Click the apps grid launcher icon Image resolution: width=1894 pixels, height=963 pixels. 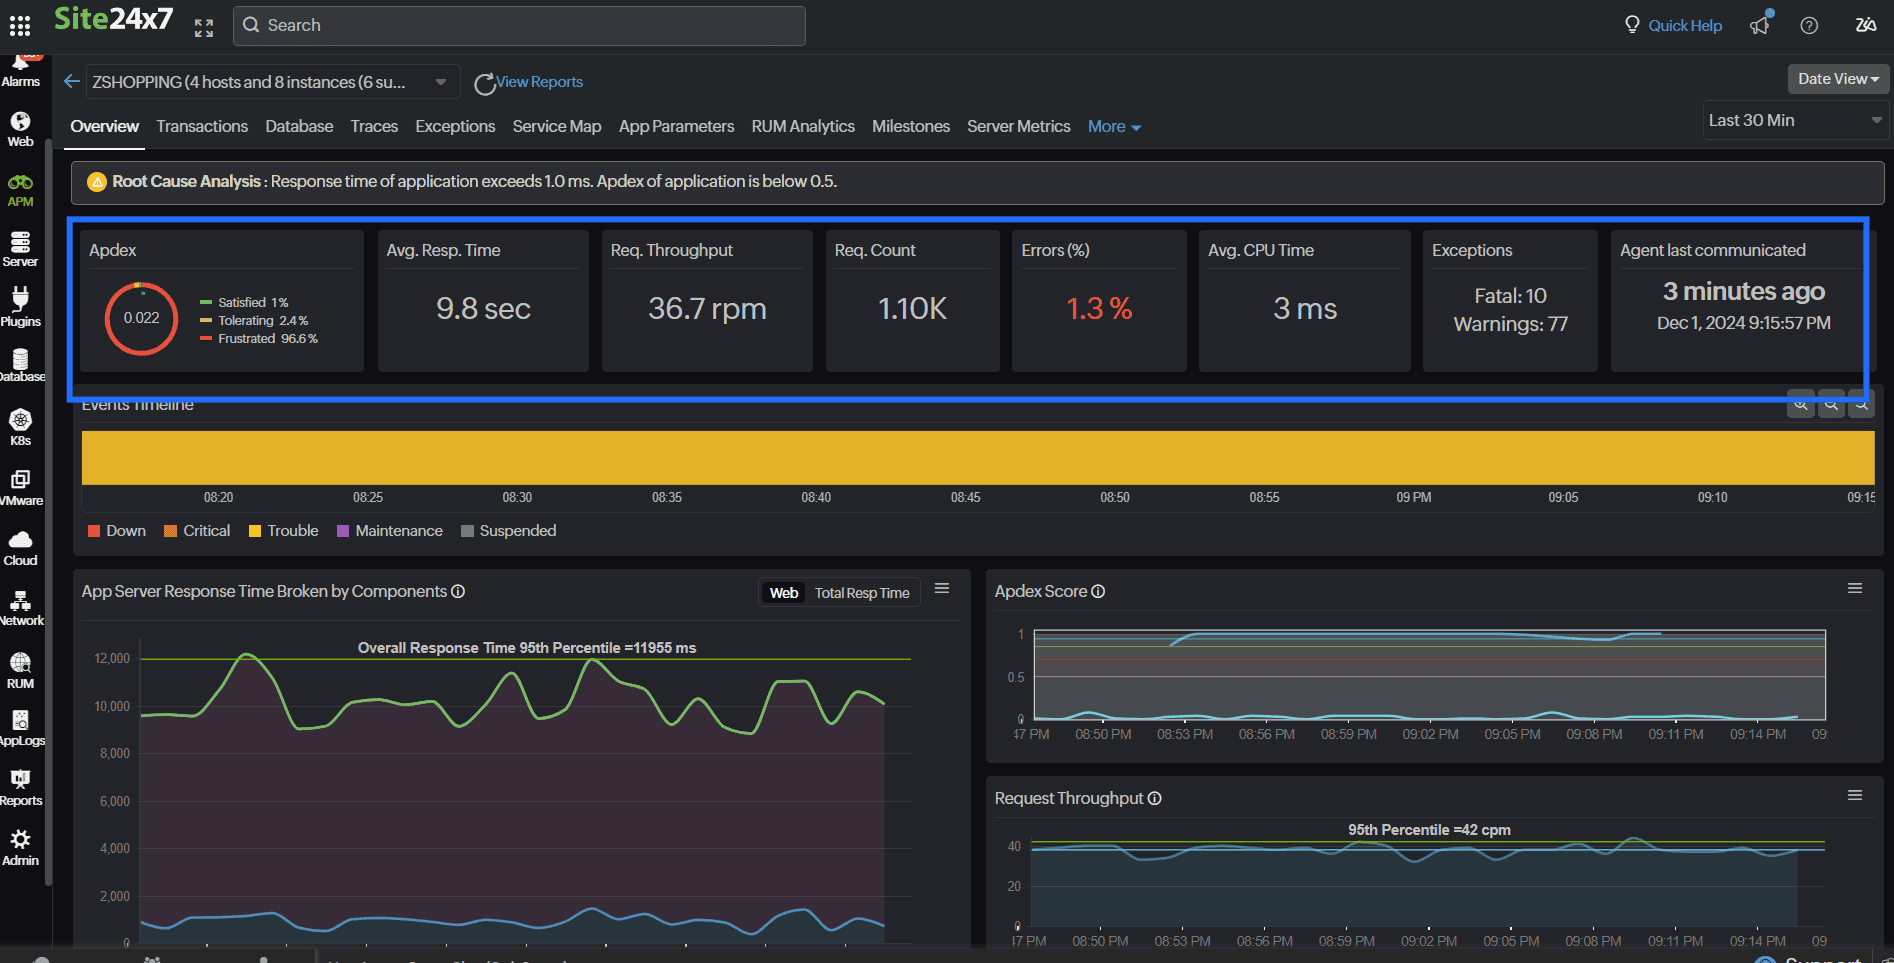pyautogui.click(x=20, y=26)
